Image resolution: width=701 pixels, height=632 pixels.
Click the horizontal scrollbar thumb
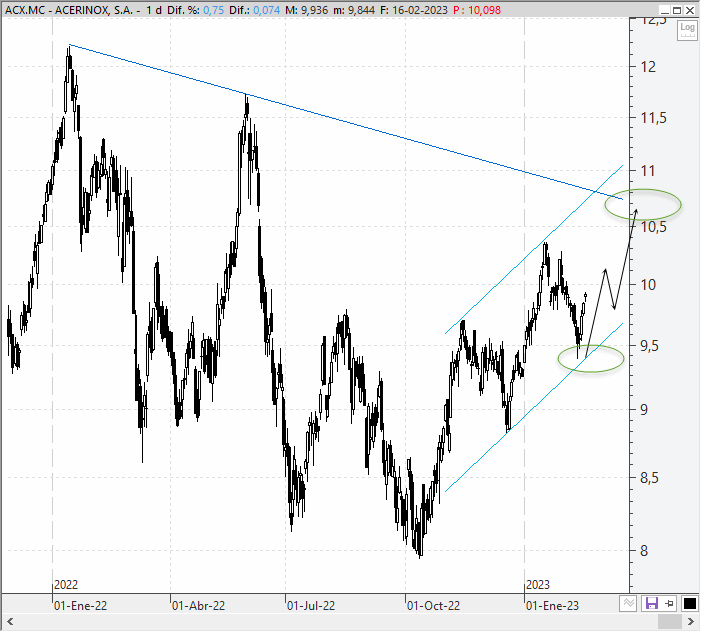(669, 622)
